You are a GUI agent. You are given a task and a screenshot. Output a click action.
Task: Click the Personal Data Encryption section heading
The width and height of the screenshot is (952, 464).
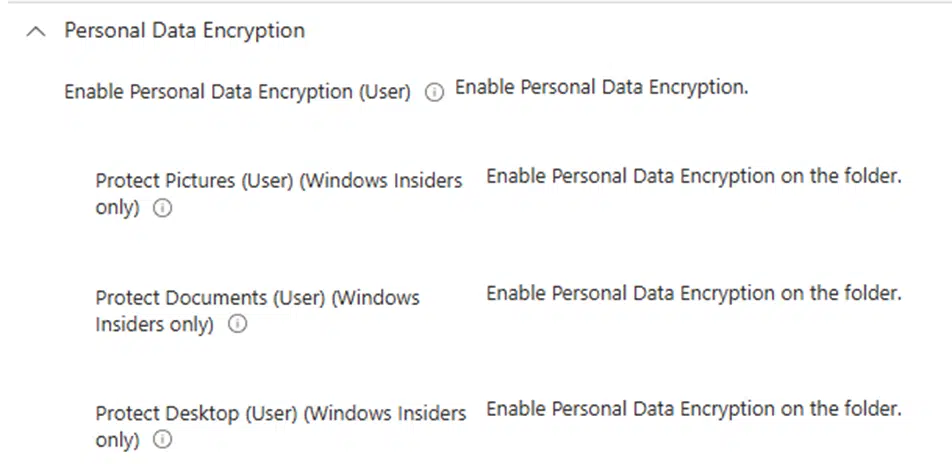click(x=184, y=31)
